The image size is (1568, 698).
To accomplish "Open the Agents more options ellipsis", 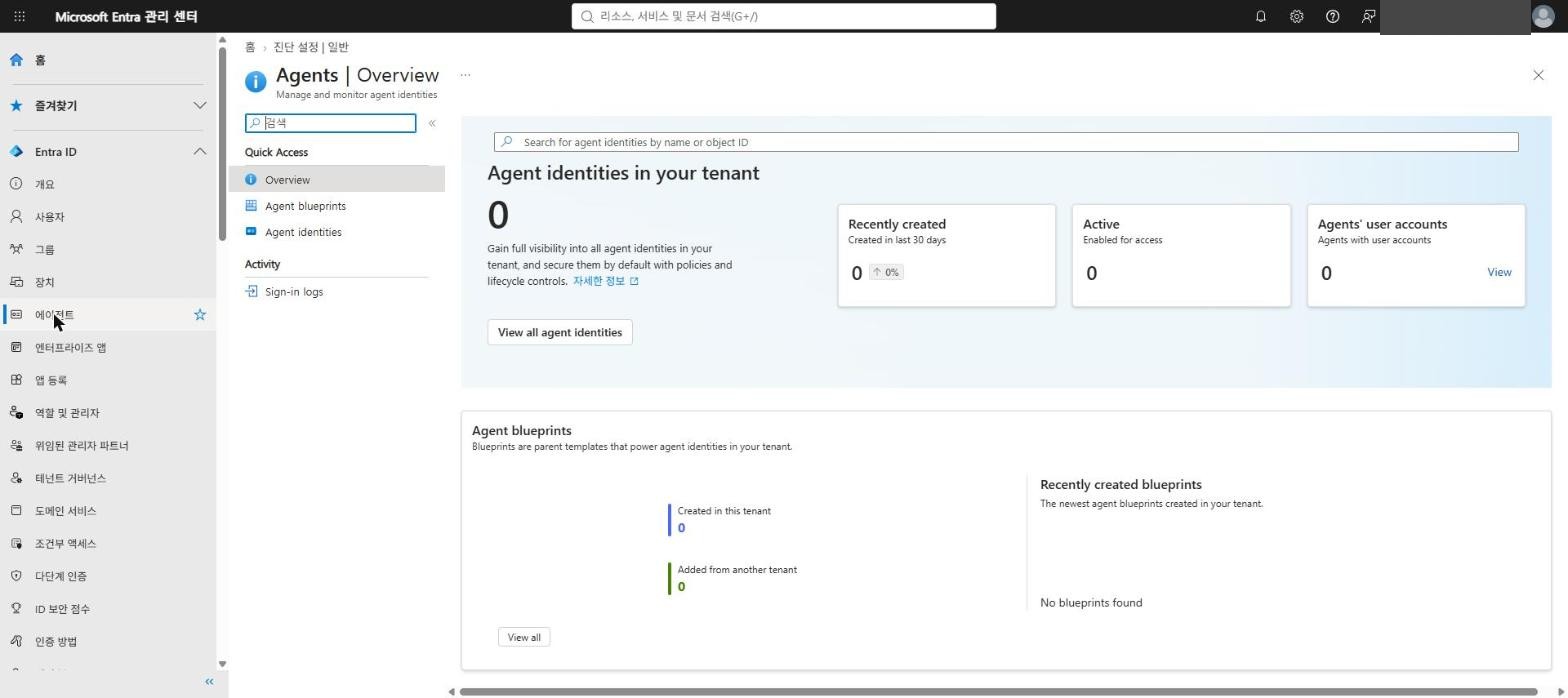I will click(x=465, y=75).
